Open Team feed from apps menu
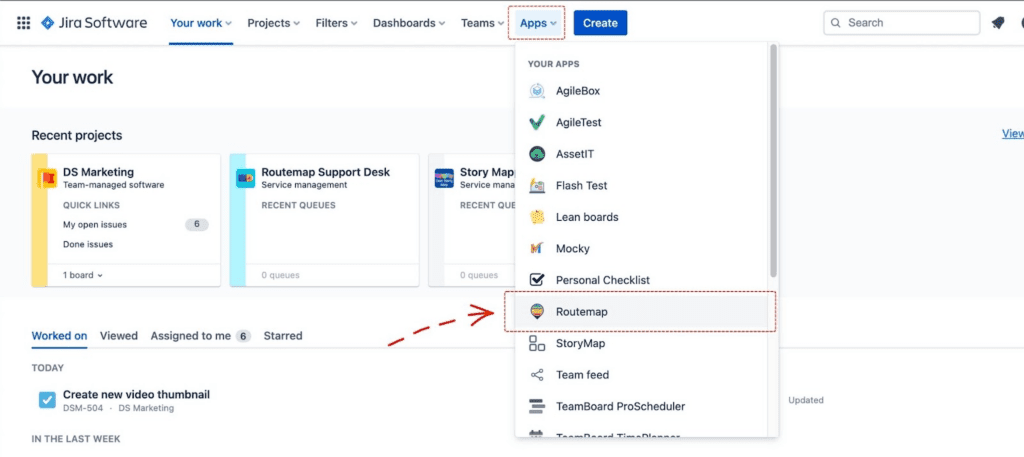1024x457 pixels. (x=640, y=375)
